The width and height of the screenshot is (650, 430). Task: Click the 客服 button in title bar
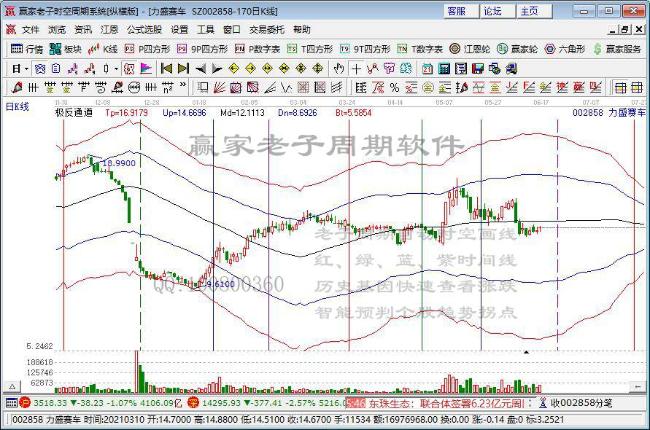[x=461, y=11]
